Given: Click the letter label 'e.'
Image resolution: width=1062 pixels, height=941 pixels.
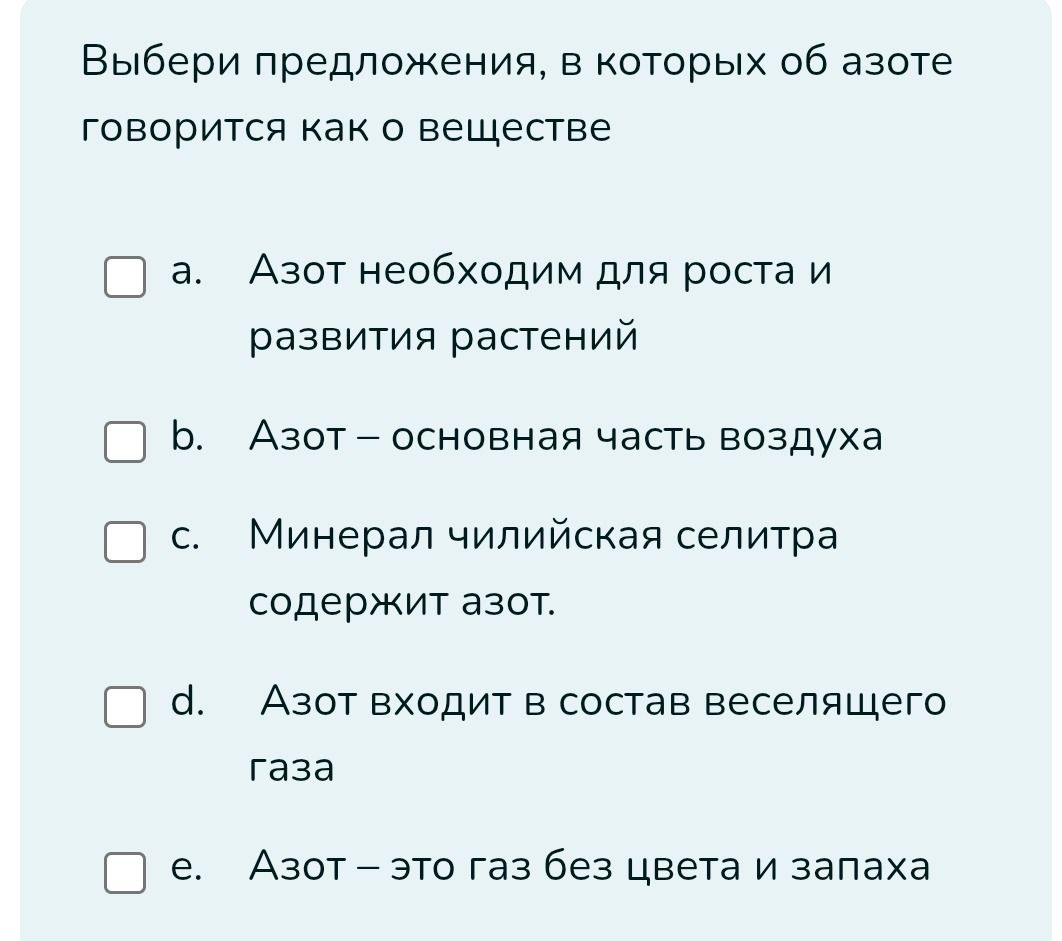Looking at the screenshot, I should [186, 869].
